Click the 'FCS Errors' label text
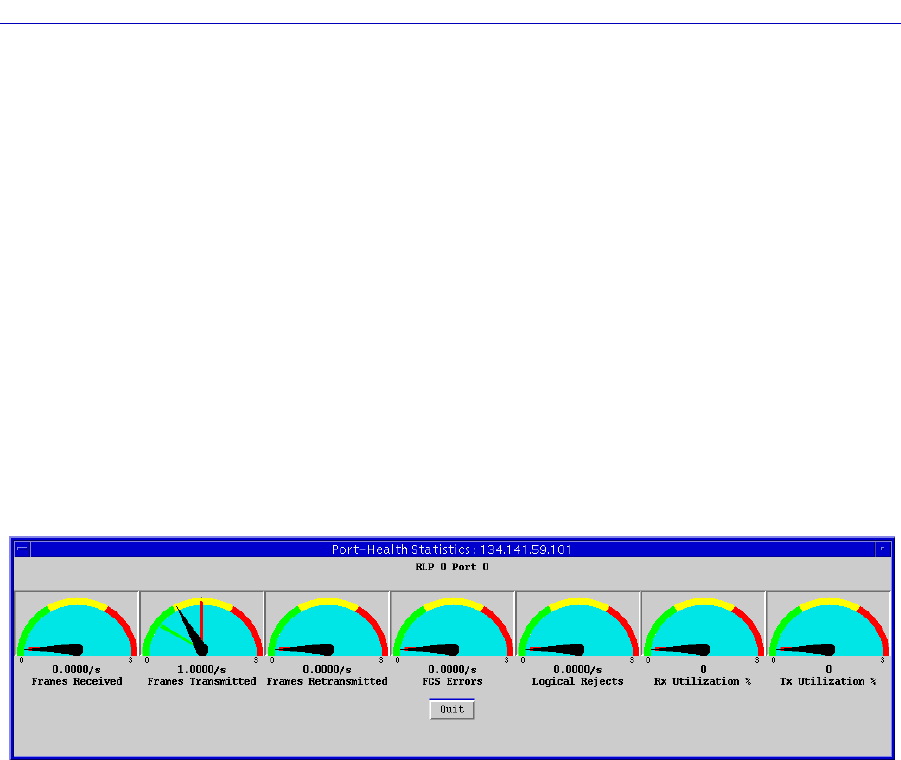This screenshot has width=901, height=760. (x=452, y=681)
